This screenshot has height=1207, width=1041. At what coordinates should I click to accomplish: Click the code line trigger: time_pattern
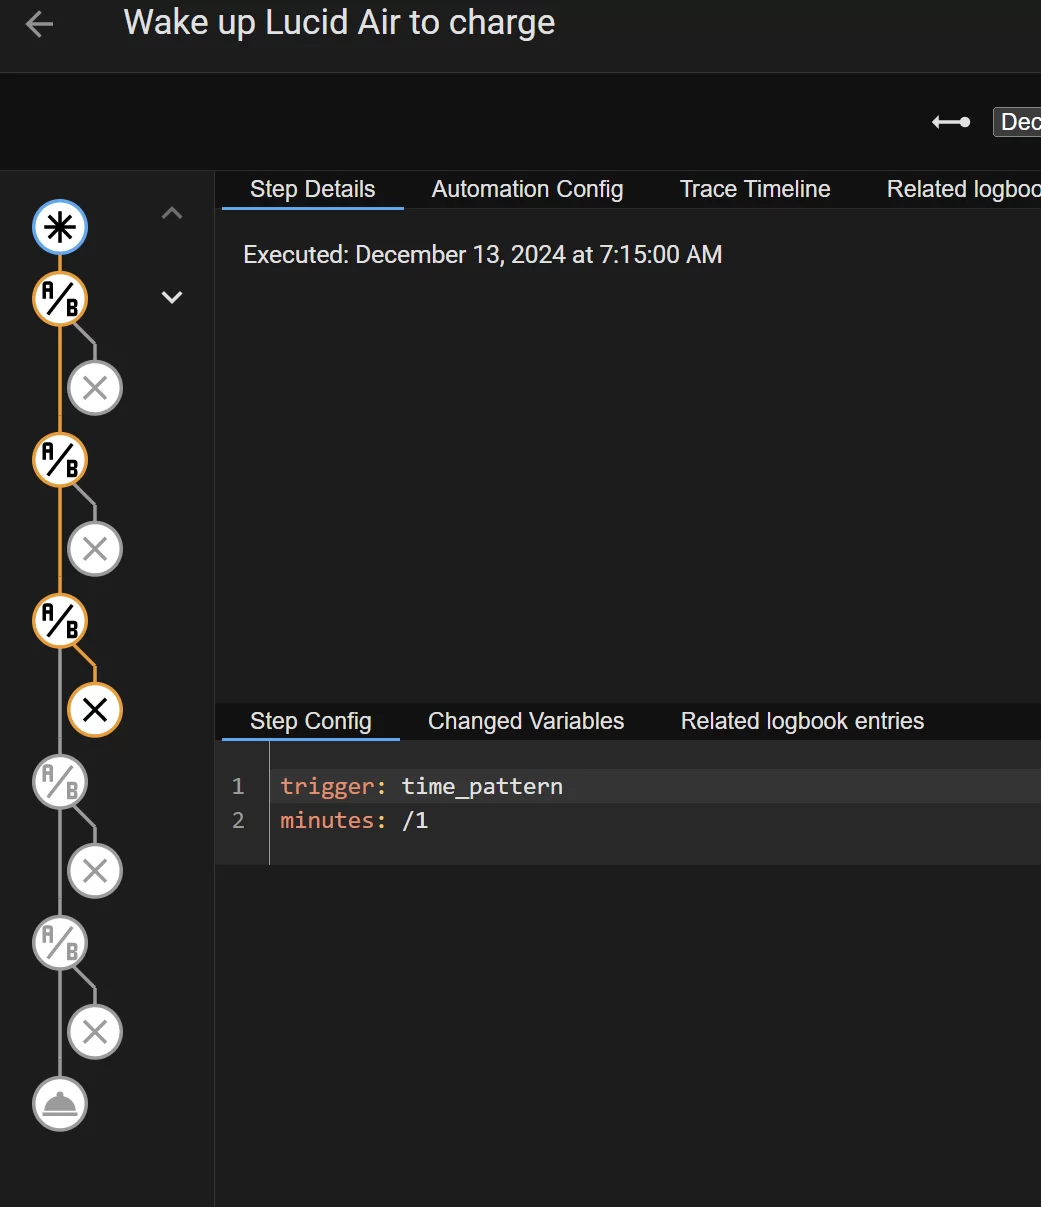click(422, 787)
